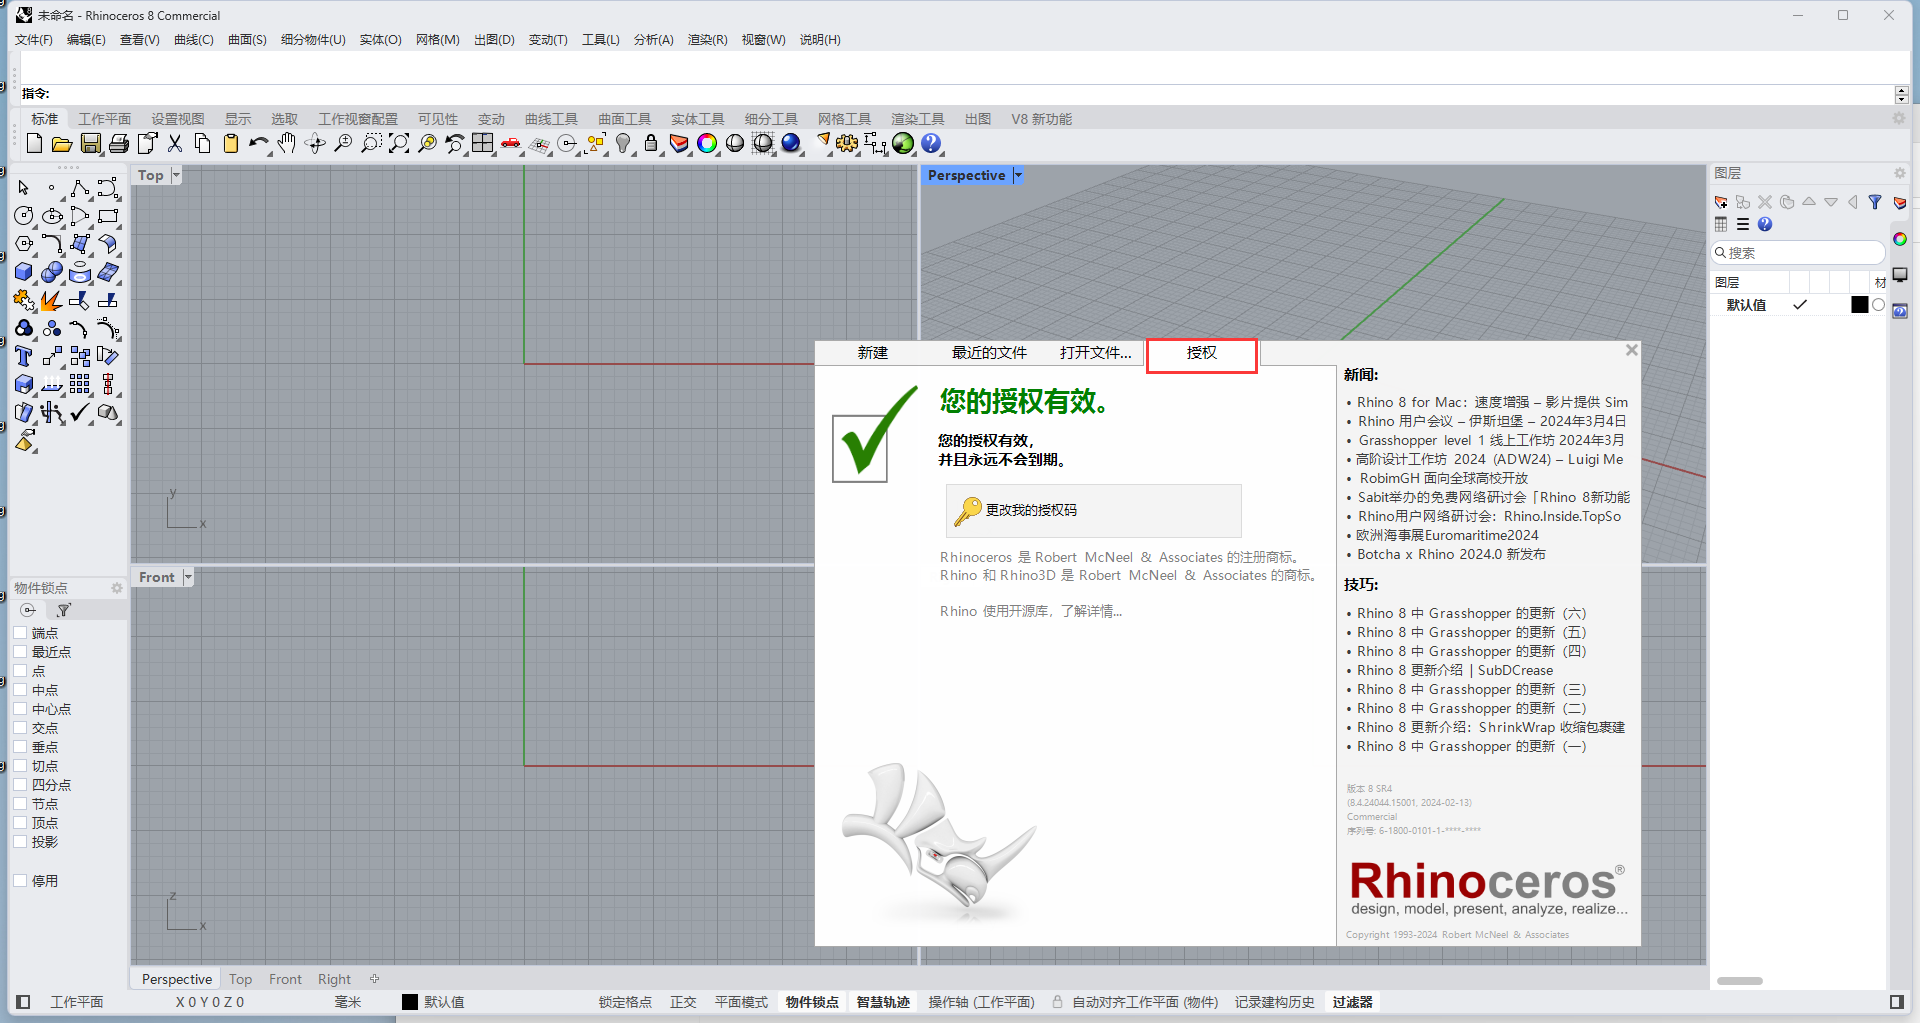Image resolution: width=1920 pixels, height=1023 pixels.
Task: Open Options with the gear icon
Action: [847, 144]
